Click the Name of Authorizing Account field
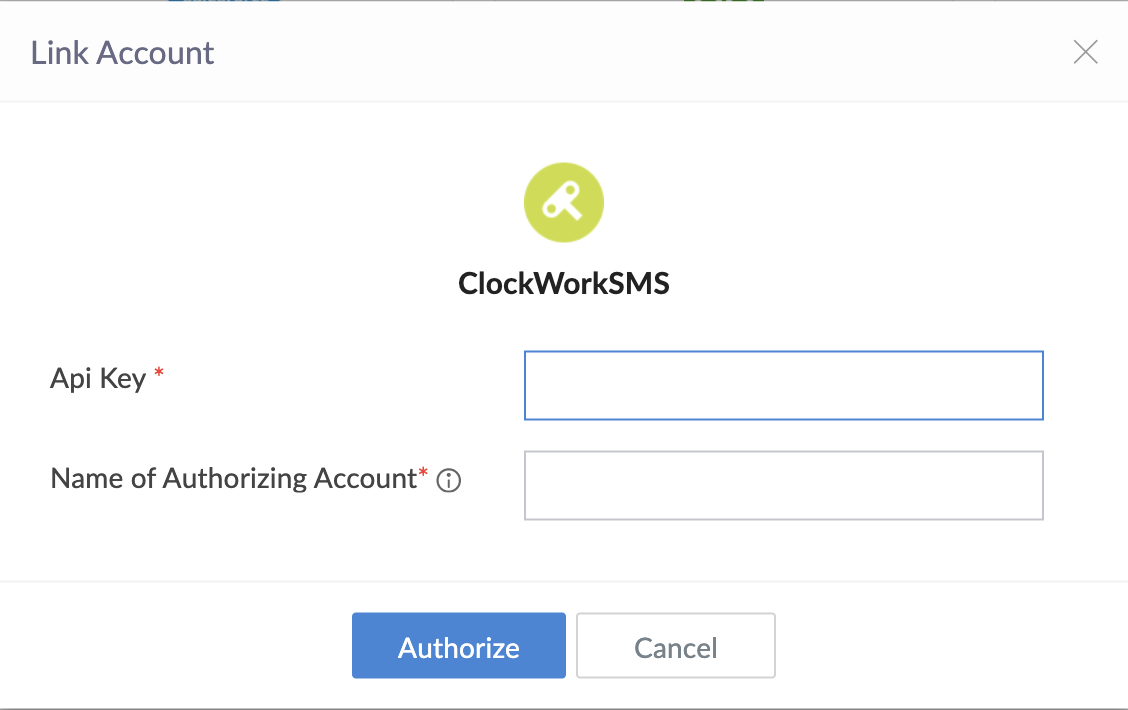 pos(783,485)
